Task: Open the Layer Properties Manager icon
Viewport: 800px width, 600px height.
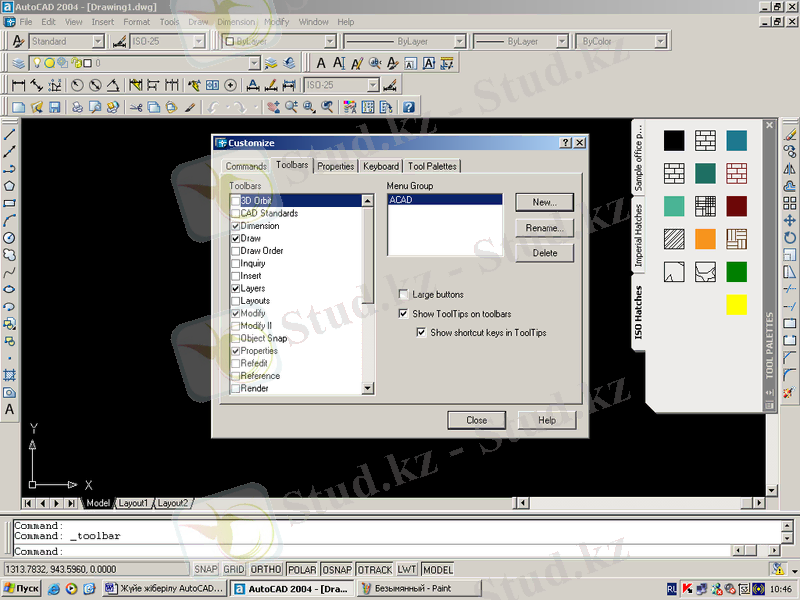Action: pos(19,63)
